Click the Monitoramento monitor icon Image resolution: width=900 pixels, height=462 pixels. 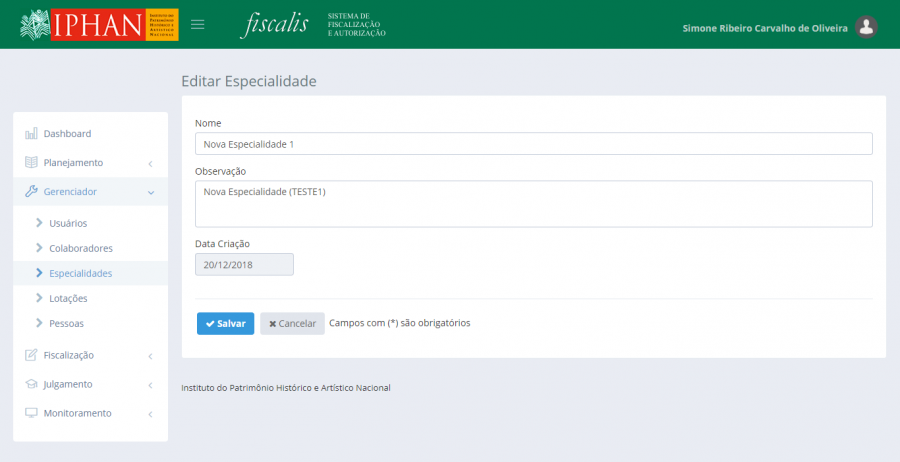coord(31,413)
